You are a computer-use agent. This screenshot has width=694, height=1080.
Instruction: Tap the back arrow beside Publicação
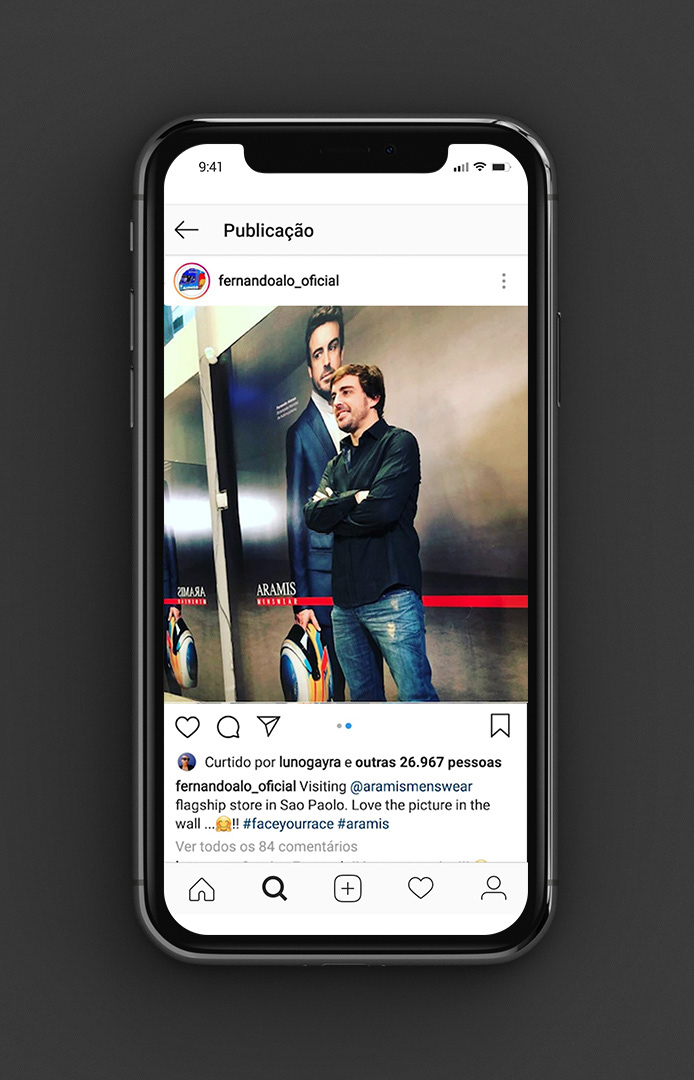point(187,230)
